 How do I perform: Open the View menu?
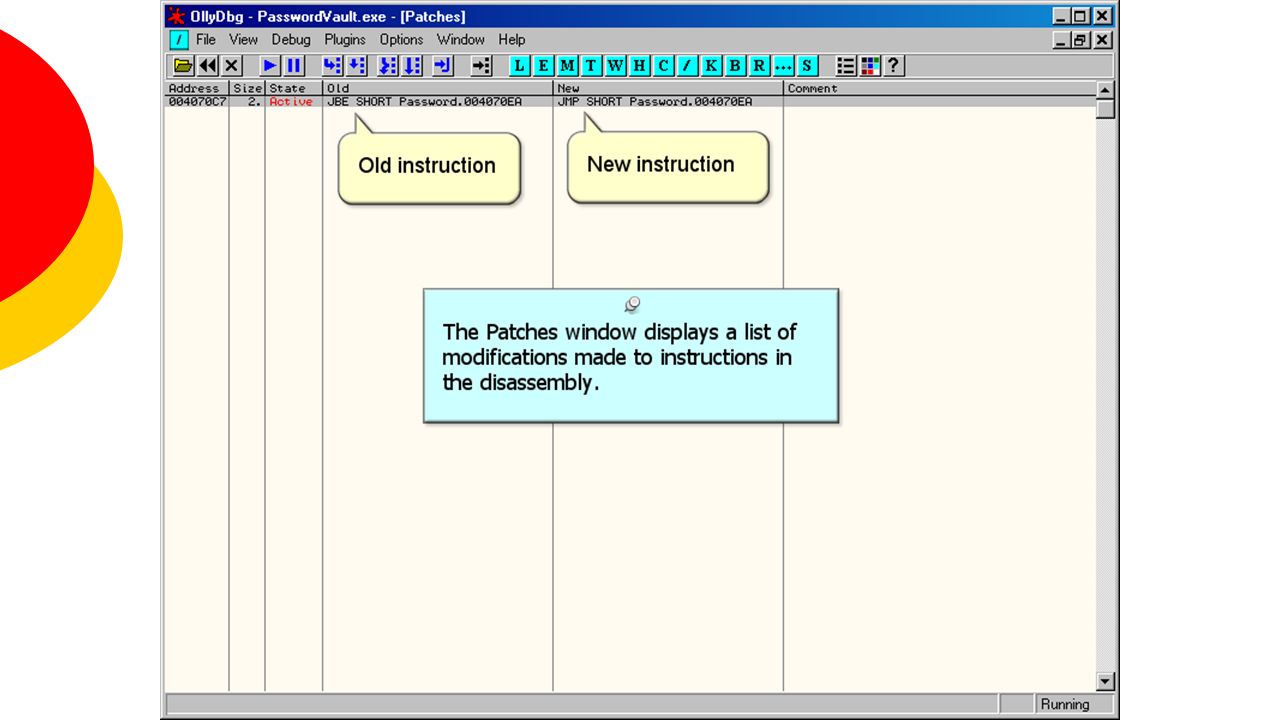(243, 40)
